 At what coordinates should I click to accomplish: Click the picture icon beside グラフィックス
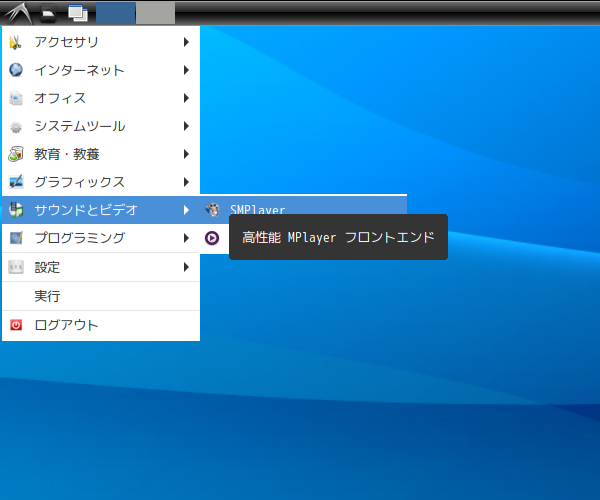[16, 182]
